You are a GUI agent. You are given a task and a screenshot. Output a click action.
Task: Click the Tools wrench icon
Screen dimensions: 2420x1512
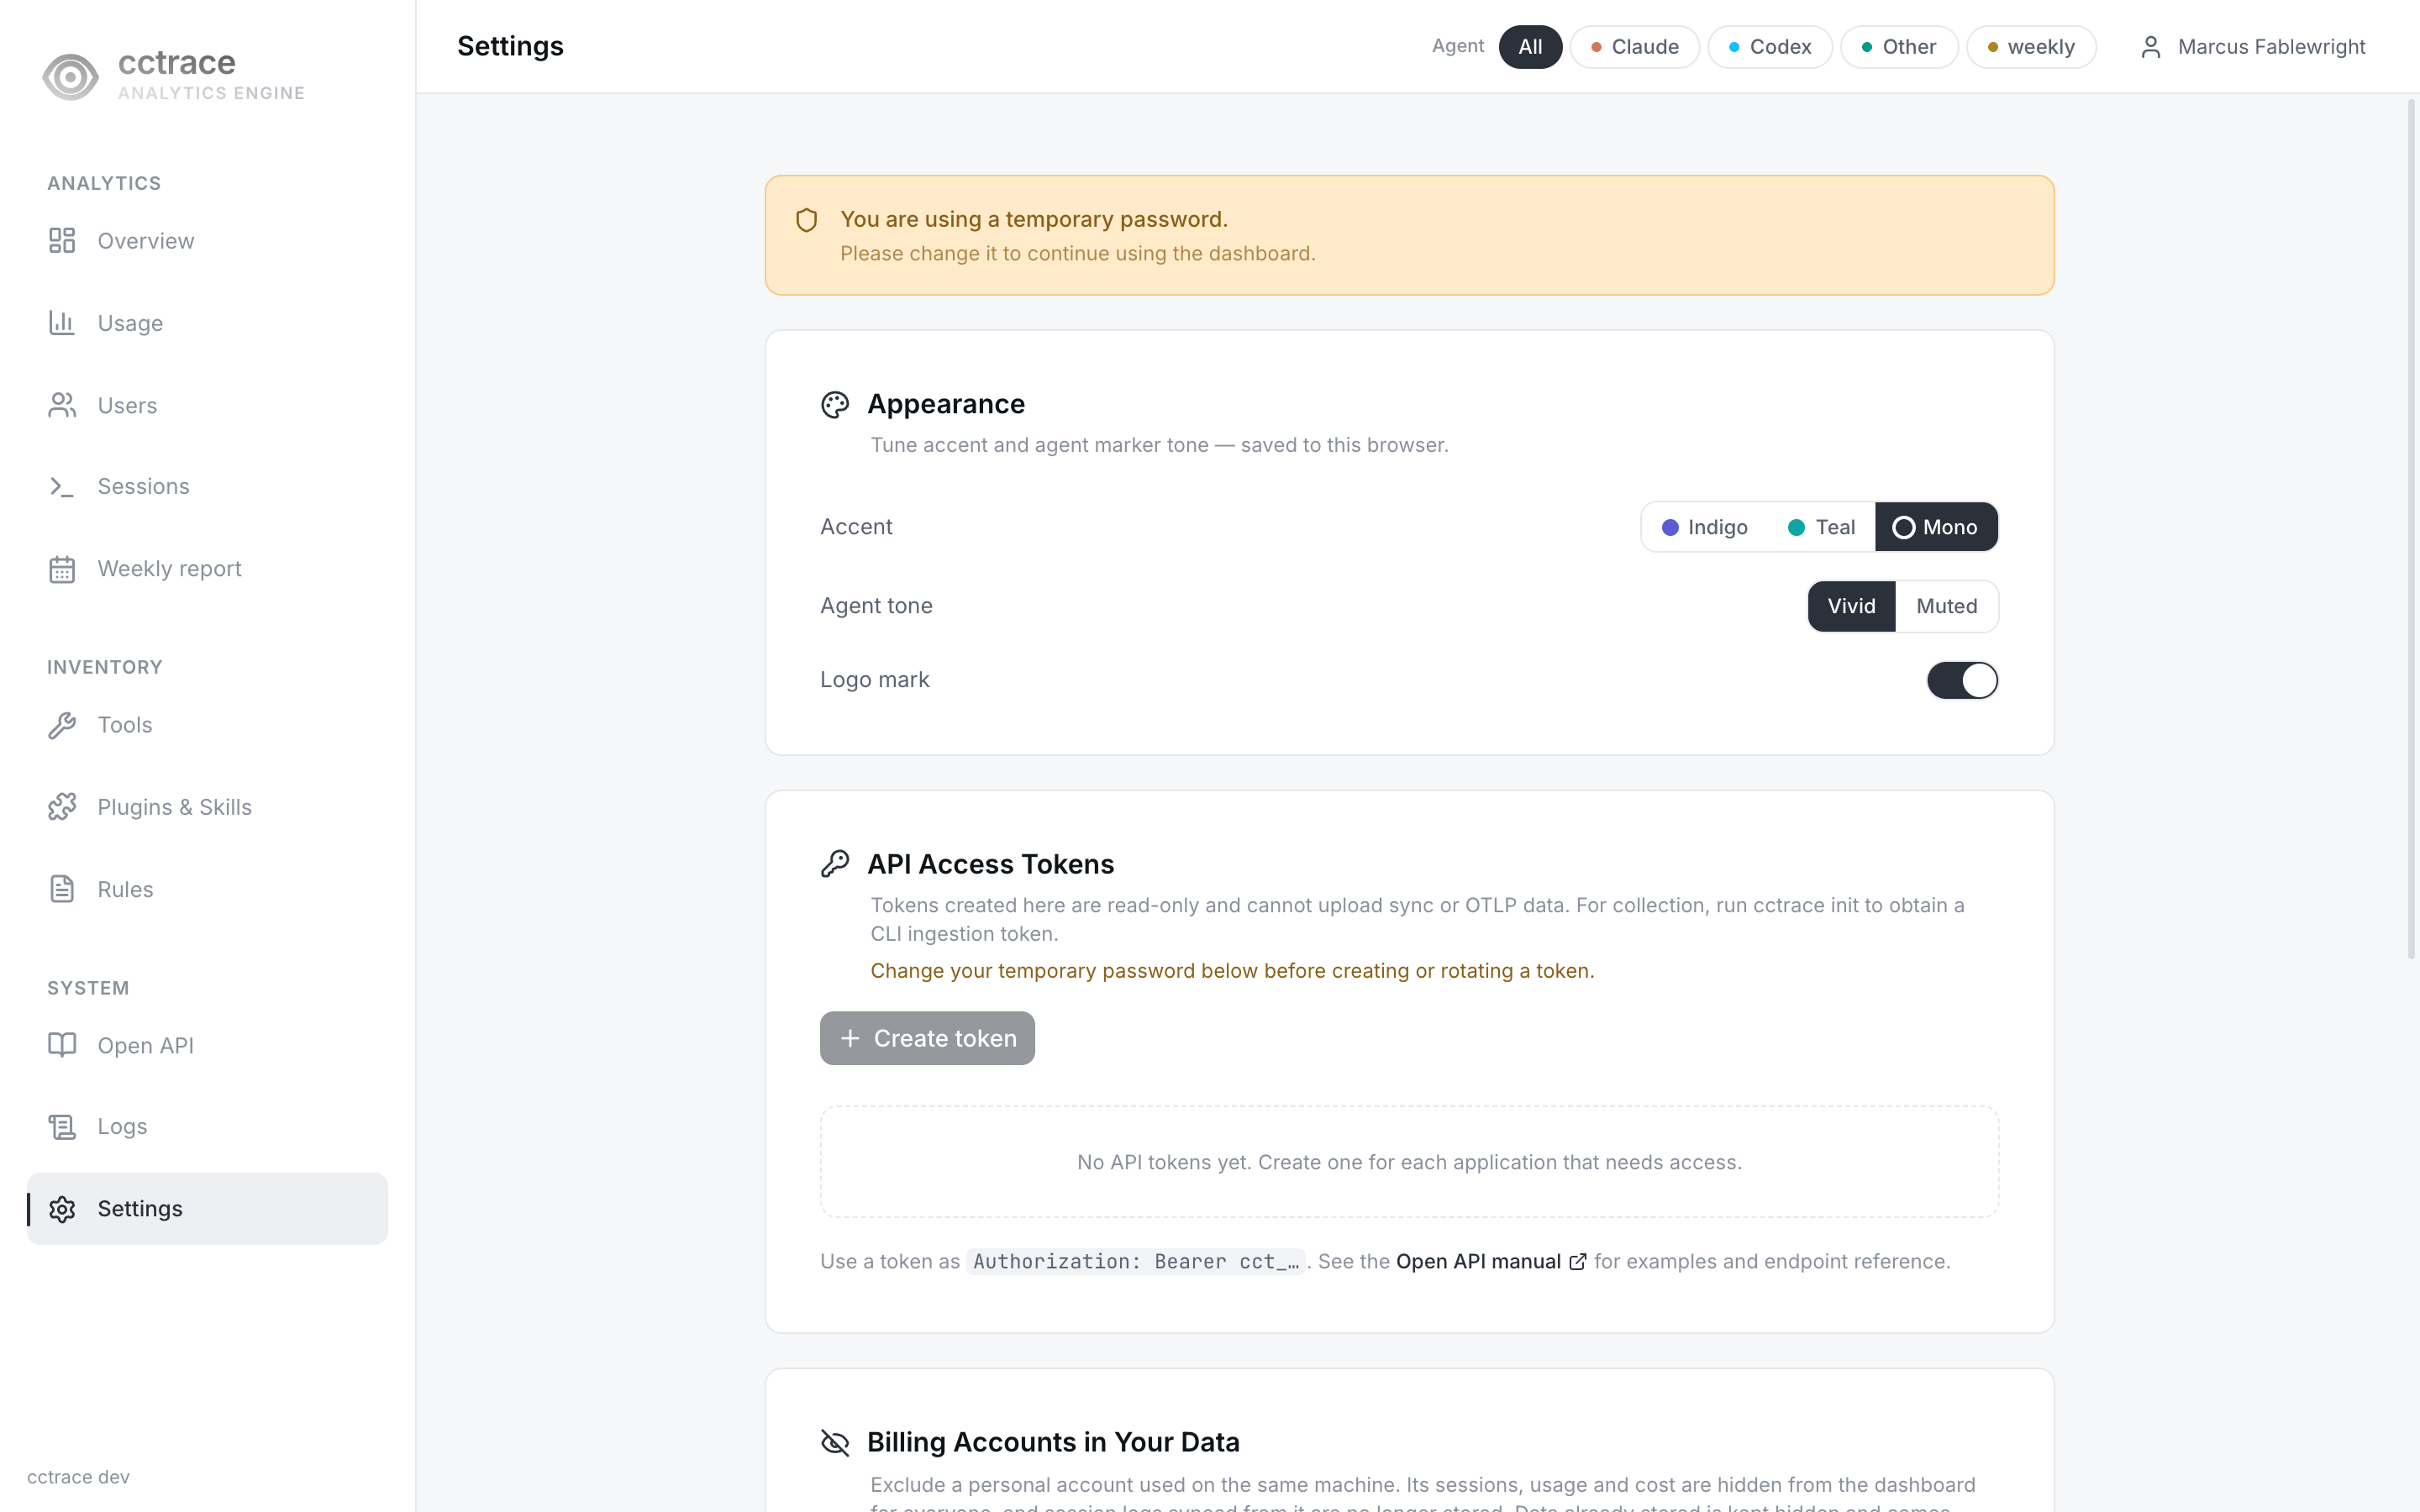pyautogui.click(x=62, y=725)
